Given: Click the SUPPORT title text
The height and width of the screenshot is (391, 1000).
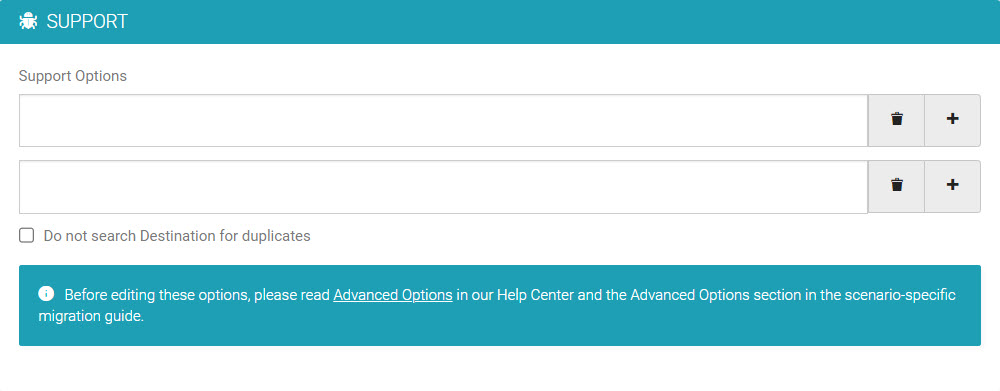Looking at the screenshot, I should point(87,22).
